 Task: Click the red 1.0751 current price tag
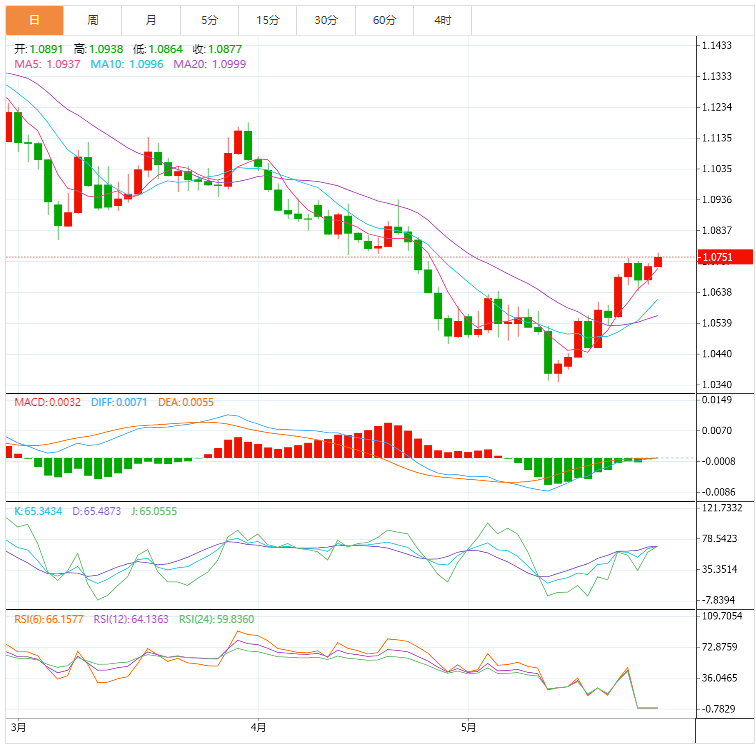pyautogui.click(x=725, y=257)
